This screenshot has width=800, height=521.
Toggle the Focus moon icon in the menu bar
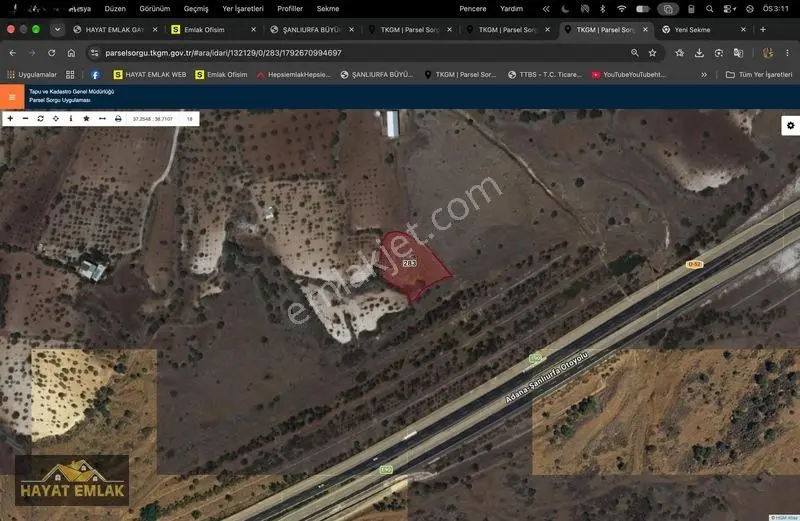coord(565,9)
